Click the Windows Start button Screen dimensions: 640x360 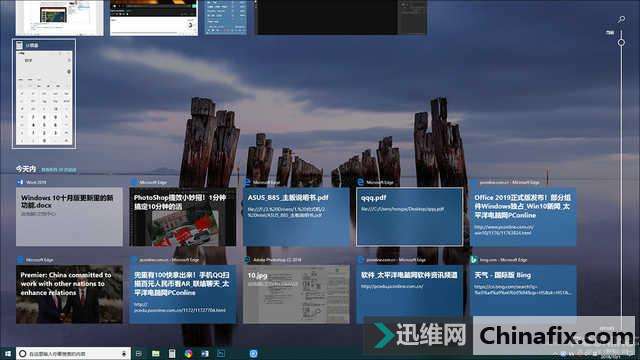pos(7,353)
